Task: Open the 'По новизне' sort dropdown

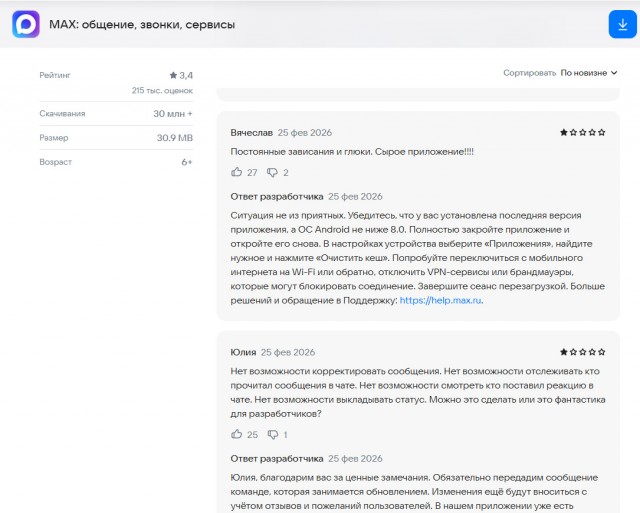Action: [589, 73]
